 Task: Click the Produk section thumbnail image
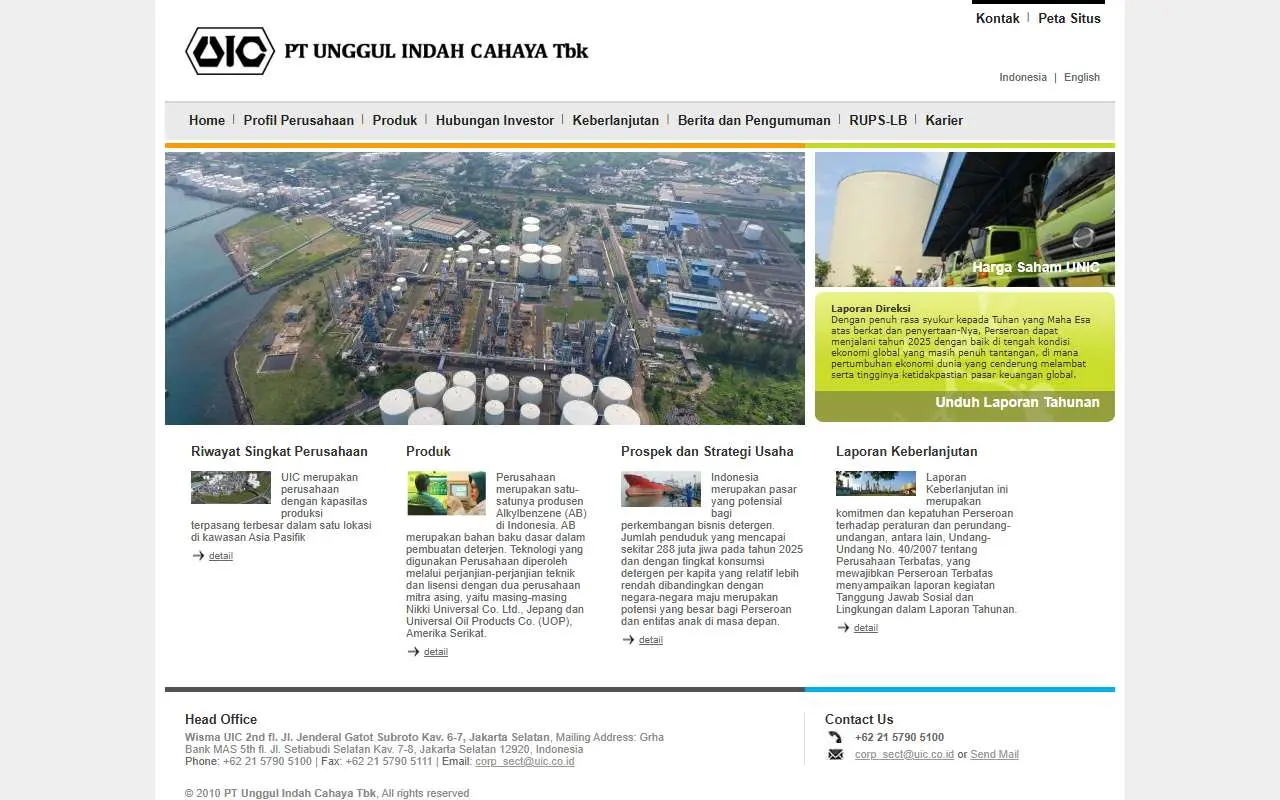[x=446, y=493]
